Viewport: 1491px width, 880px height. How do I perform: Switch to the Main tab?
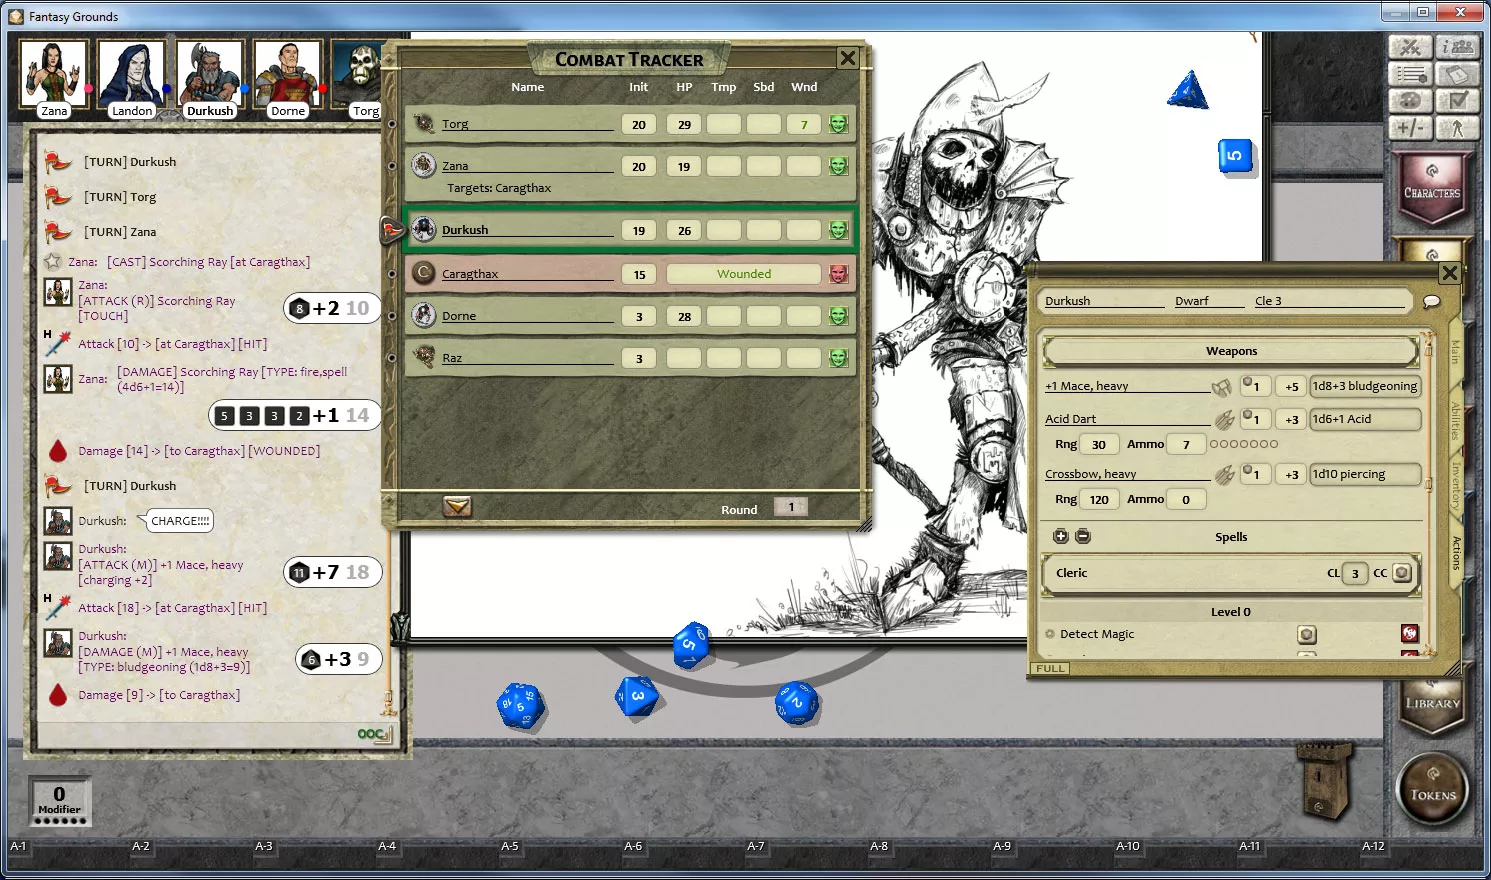1455,351
